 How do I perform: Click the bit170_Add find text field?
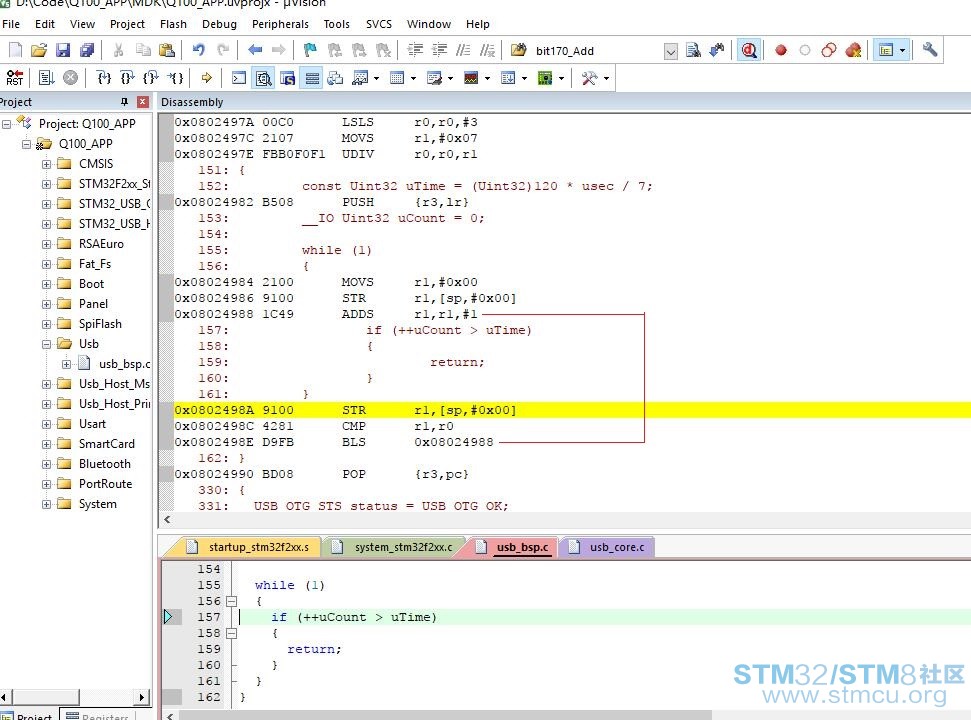tap(597, 51)
